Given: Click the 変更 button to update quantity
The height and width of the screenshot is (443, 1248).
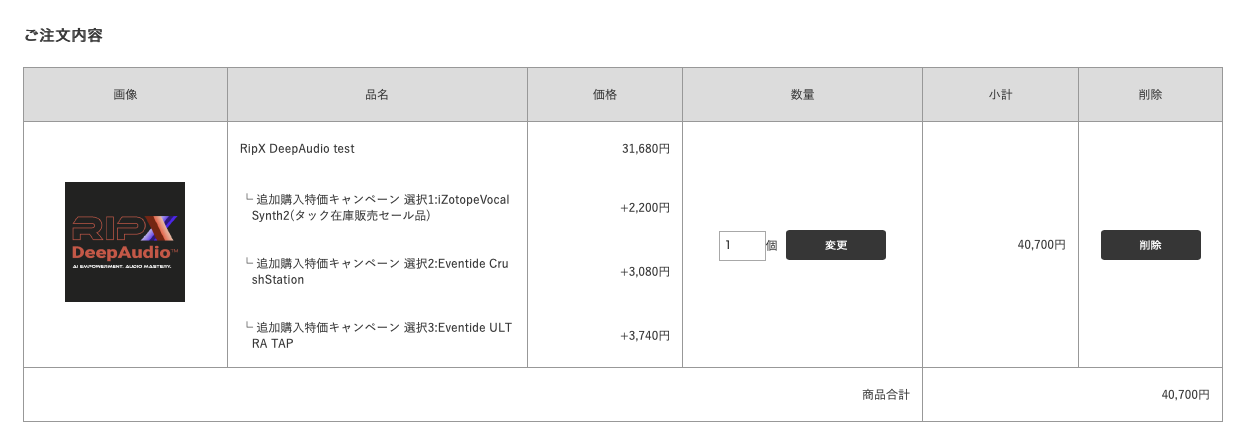Looking at the screenshot, I should point(836,245).
